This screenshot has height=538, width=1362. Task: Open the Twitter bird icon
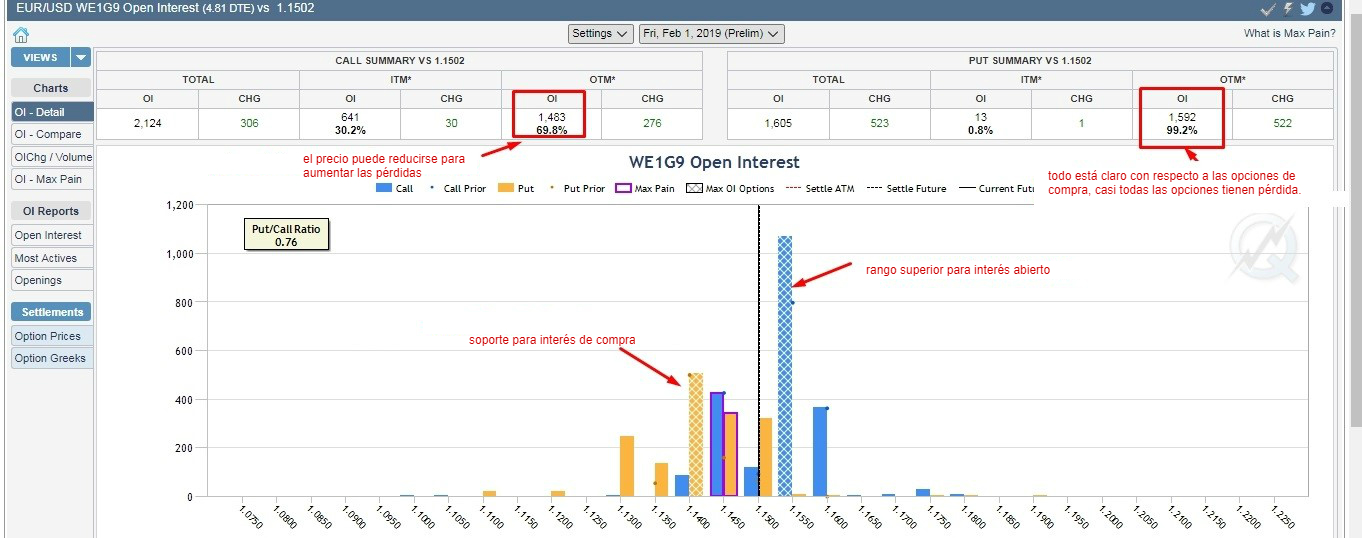[x=1307, y=8]
